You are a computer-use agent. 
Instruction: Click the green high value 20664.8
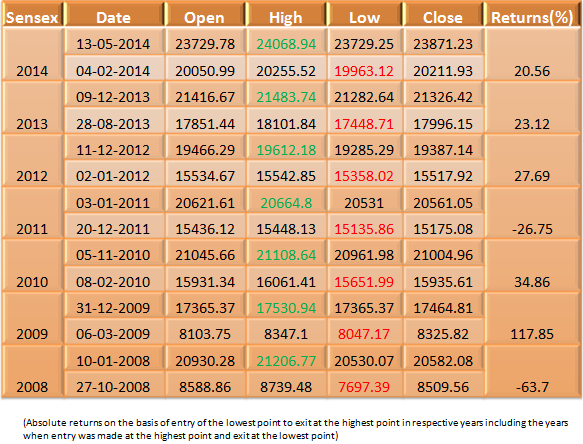click(x=286, y=203)
